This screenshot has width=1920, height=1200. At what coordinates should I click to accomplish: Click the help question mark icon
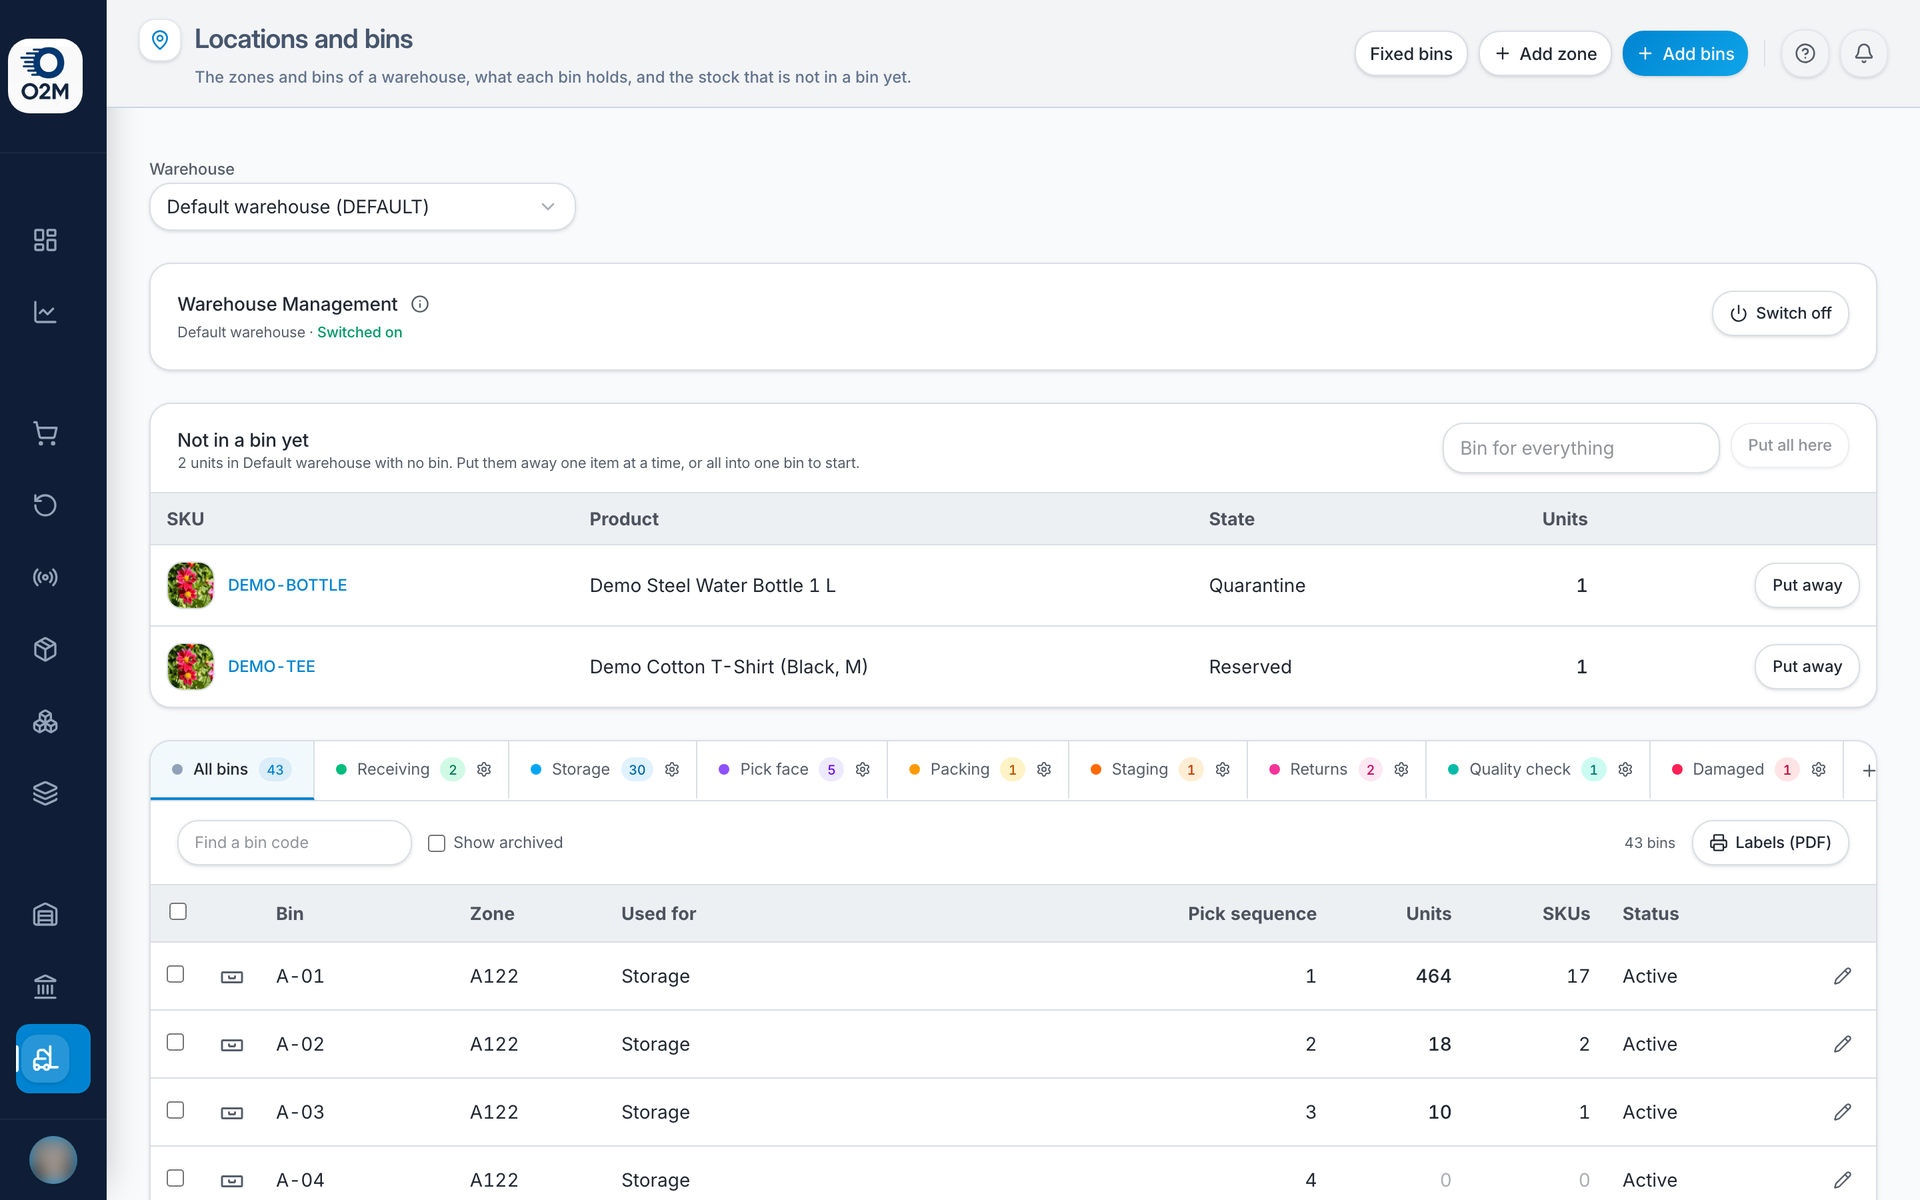(x=1805, y=54)
